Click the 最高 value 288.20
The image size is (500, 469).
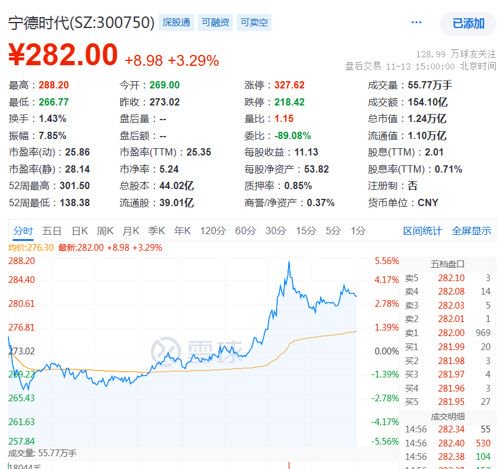[54, 85]
